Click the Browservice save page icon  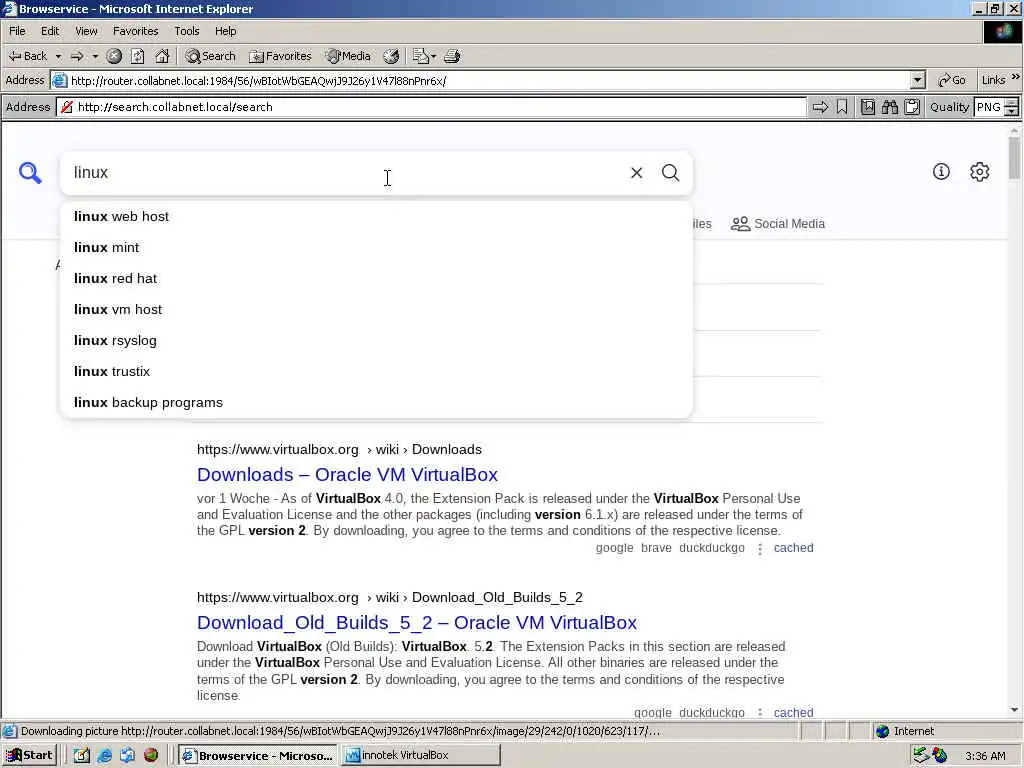coord(867,107)
